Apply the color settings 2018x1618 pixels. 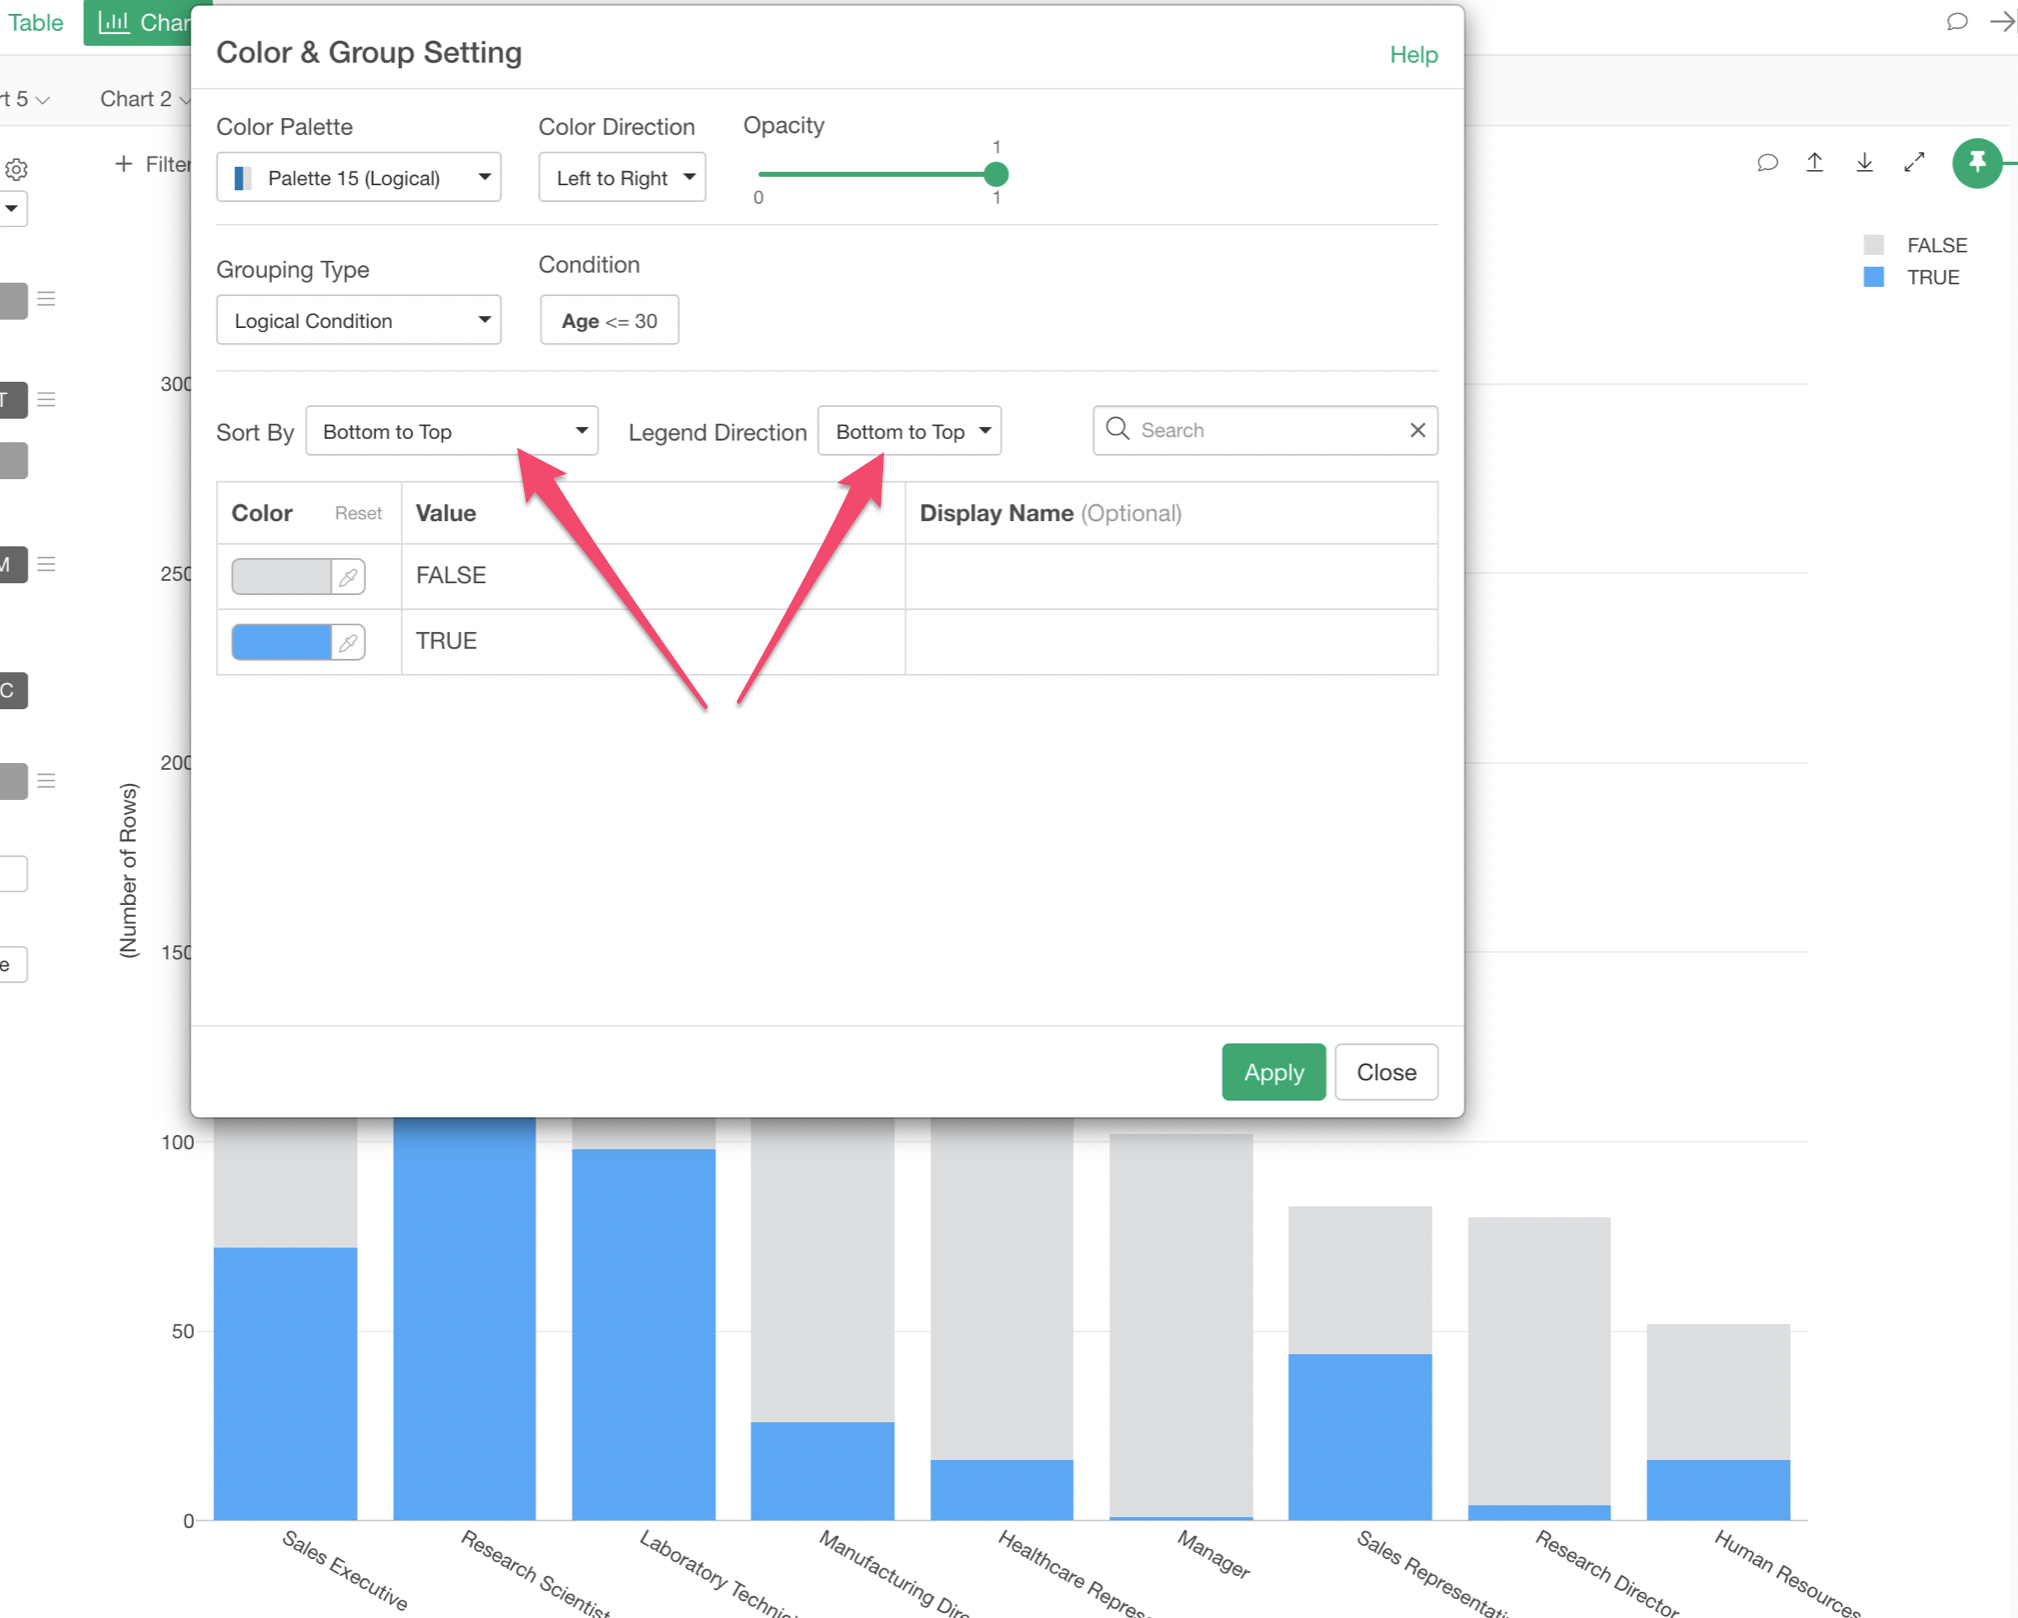click(1272, 1072)
